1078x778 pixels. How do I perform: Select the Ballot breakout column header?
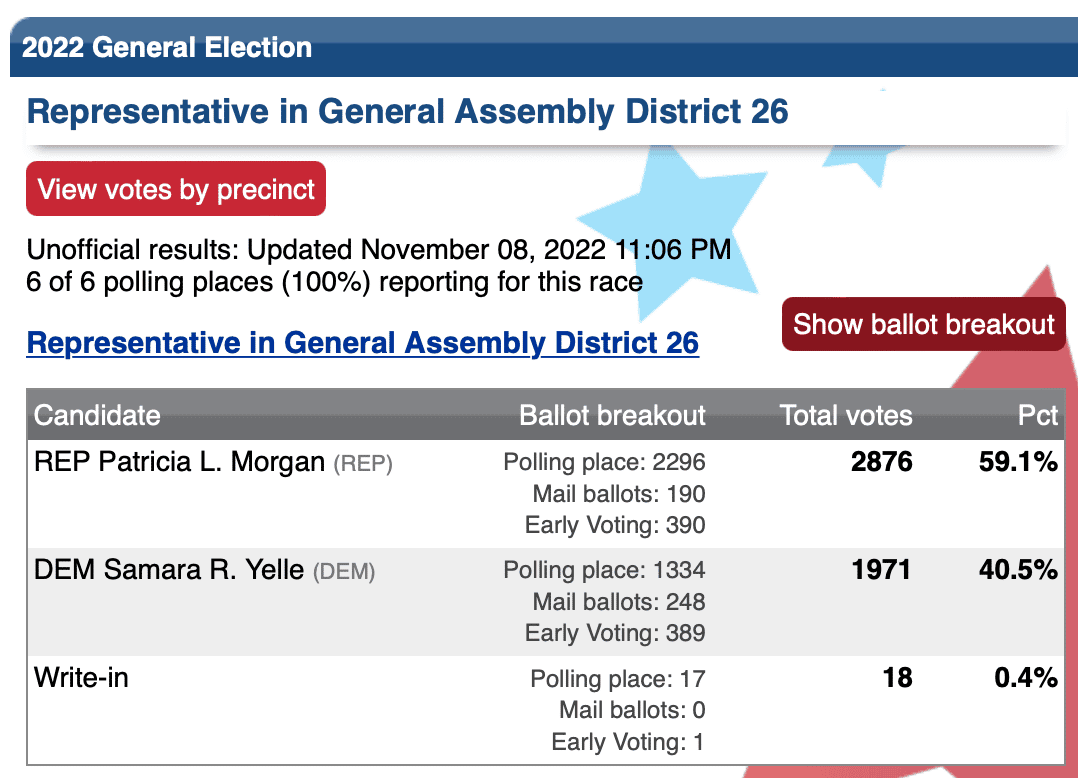coord(612,415)
